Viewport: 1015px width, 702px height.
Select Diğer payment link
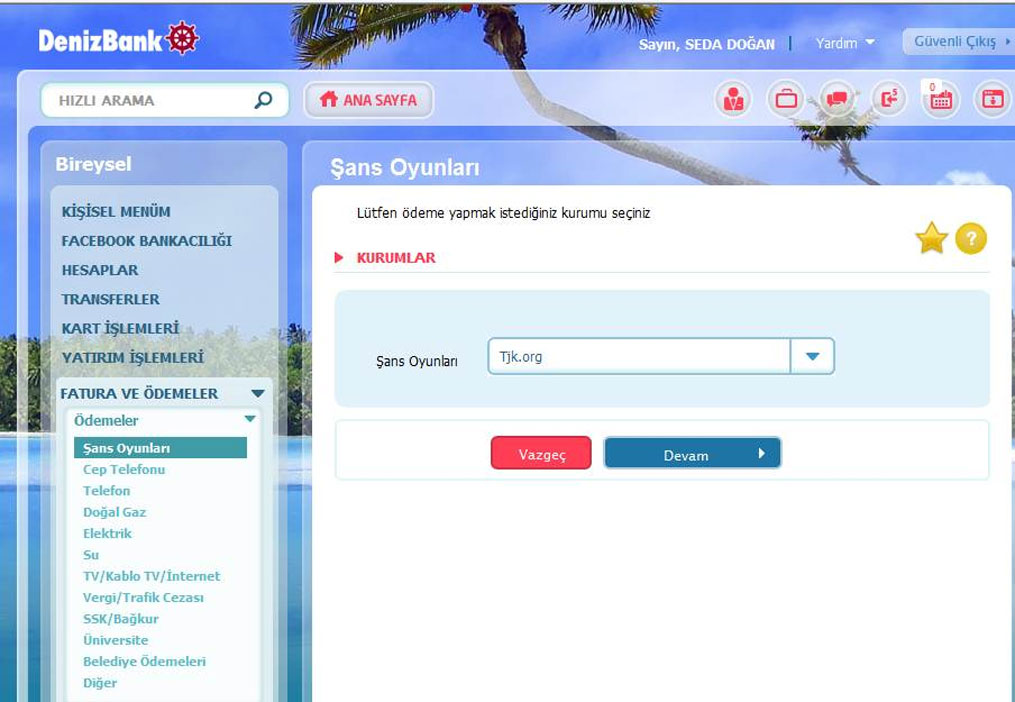(100, 683)
